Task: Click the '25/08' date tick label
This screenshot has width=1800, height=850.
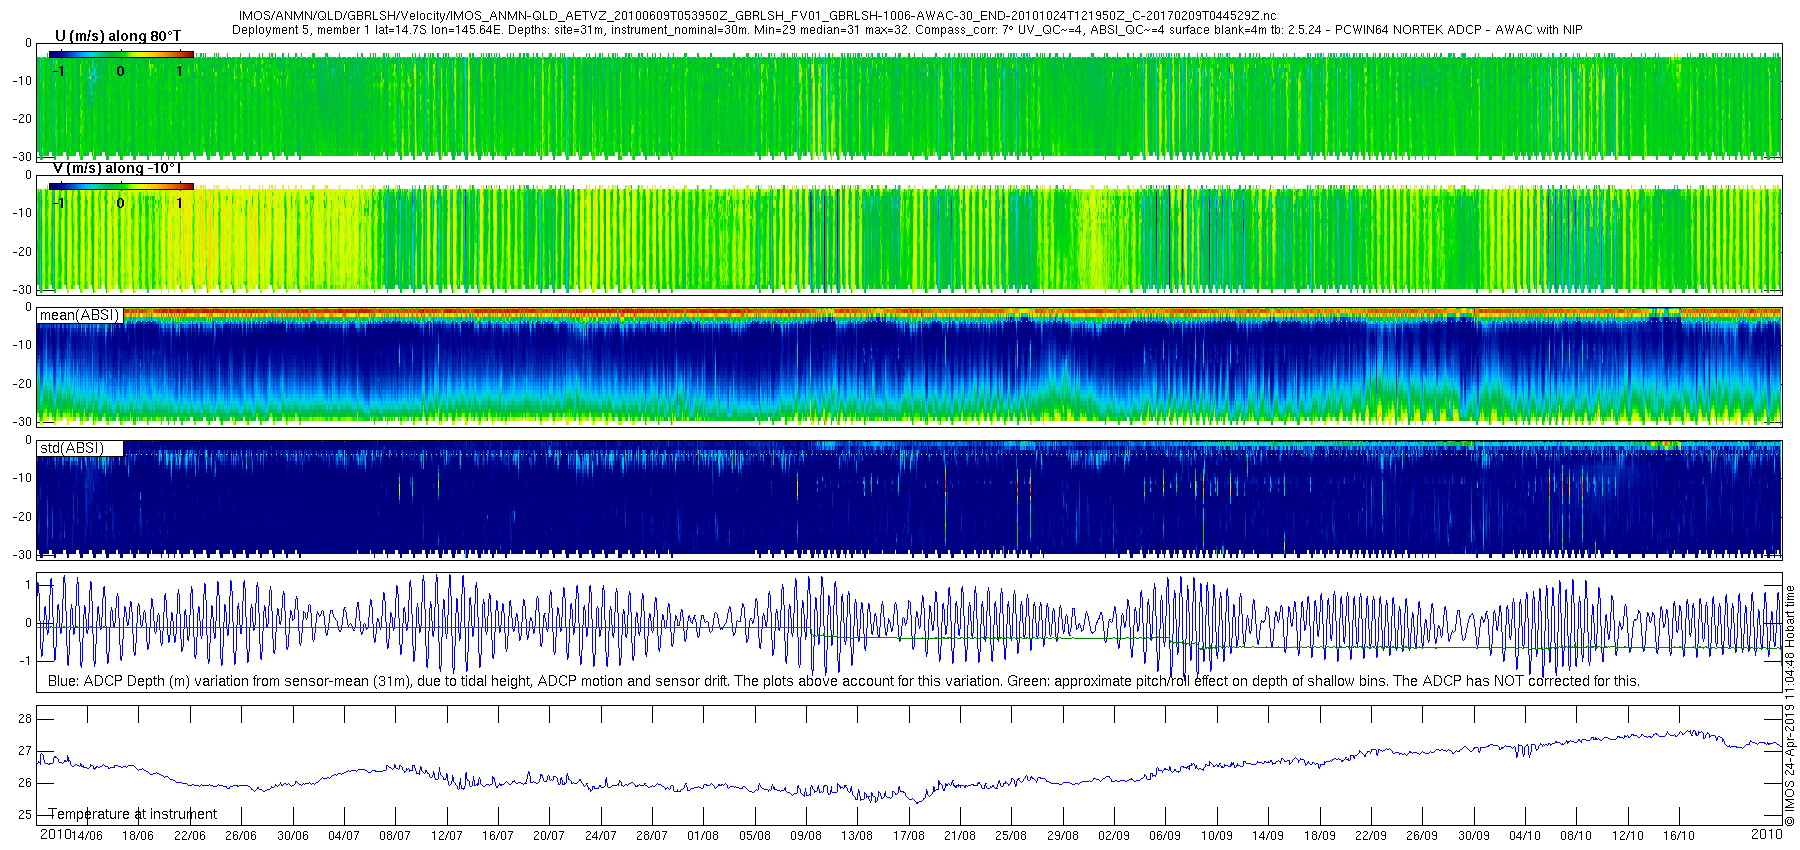Action: pyautogui.click(x=1011, y=836)
